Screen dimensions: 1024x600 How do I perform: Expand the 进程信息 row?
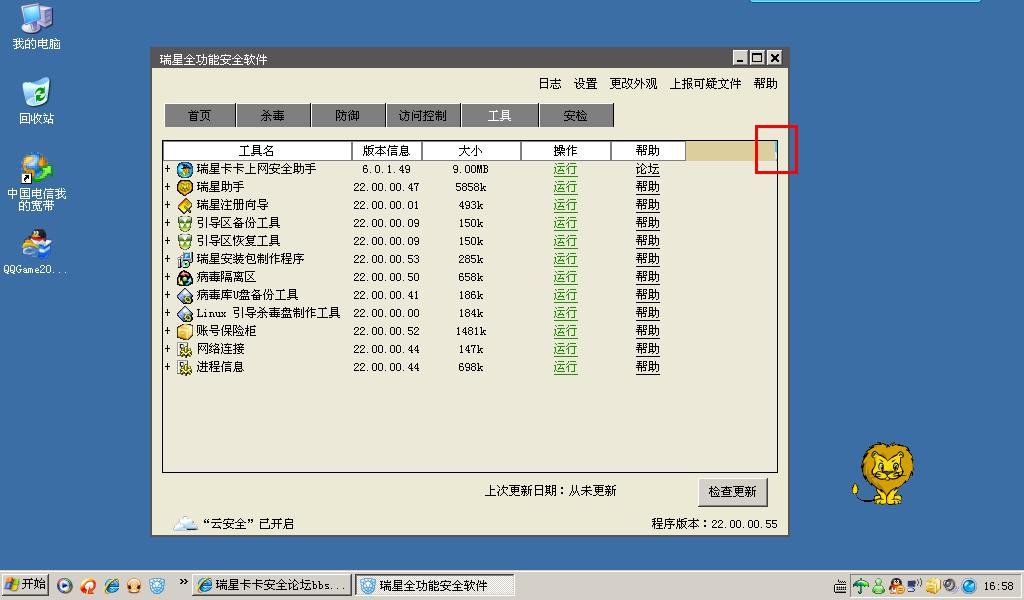tap(168, 367)
